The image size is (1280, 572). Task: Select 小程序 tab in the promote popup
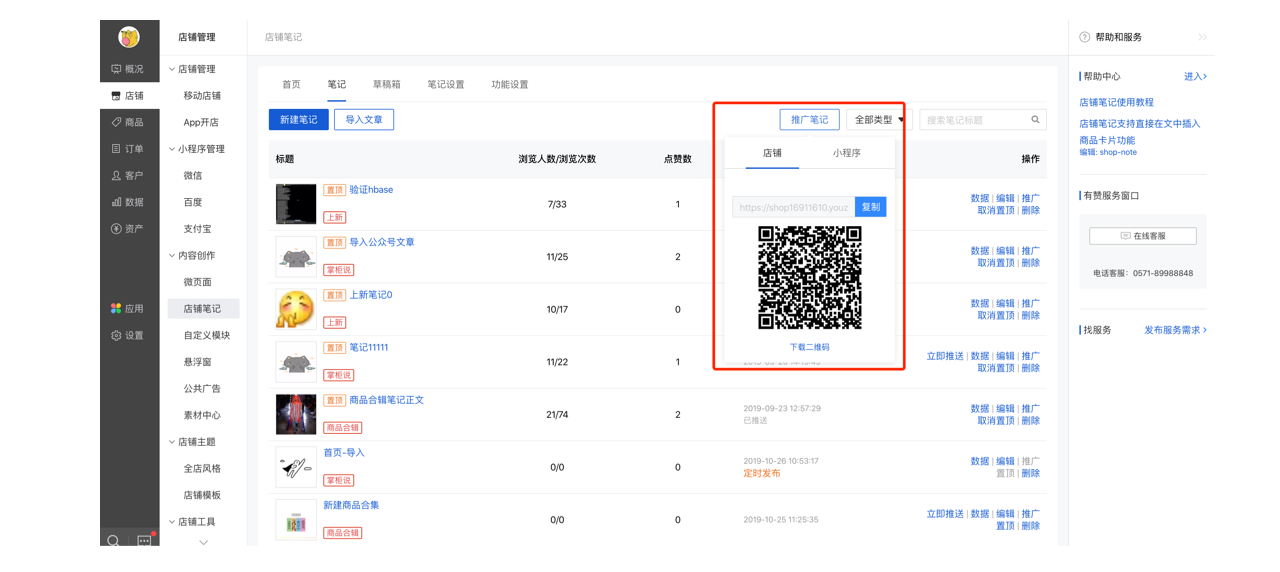847,153
